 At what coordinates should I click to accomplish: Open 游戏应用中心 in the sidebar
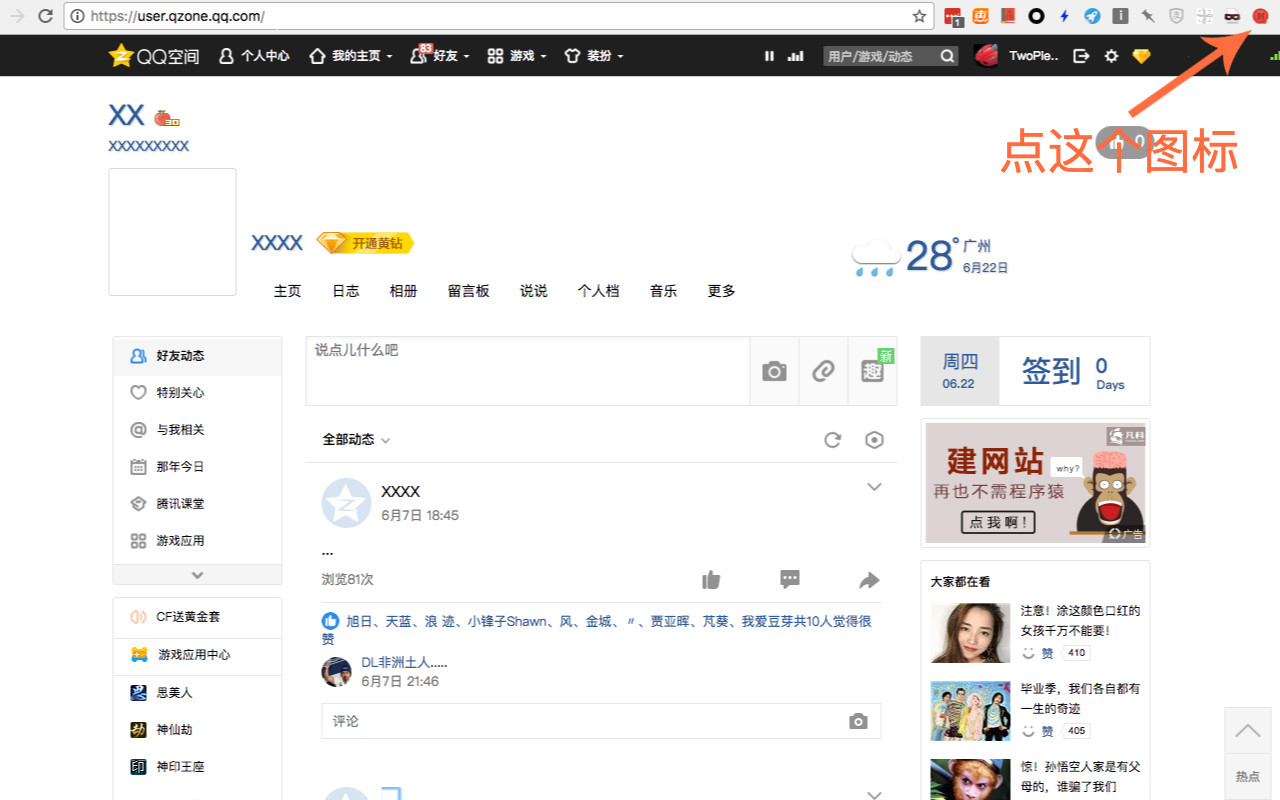click(197, 655)
